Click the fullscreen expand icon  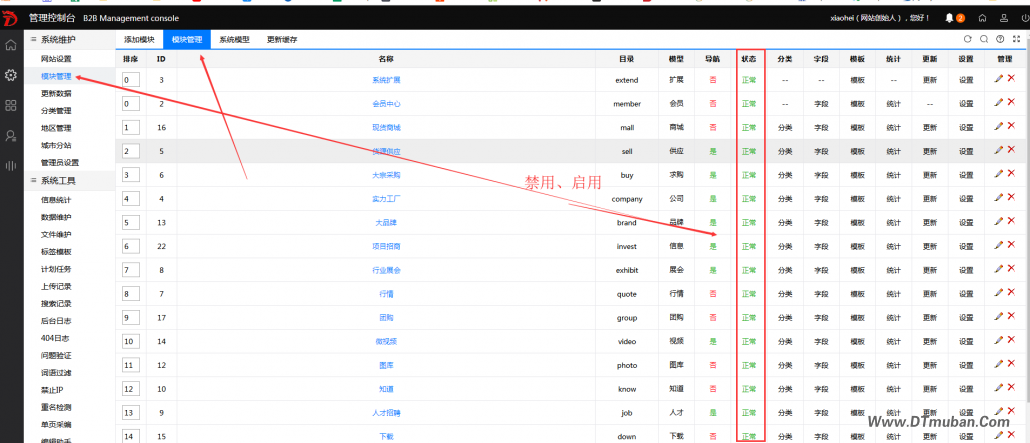(x=1017, y=39)
